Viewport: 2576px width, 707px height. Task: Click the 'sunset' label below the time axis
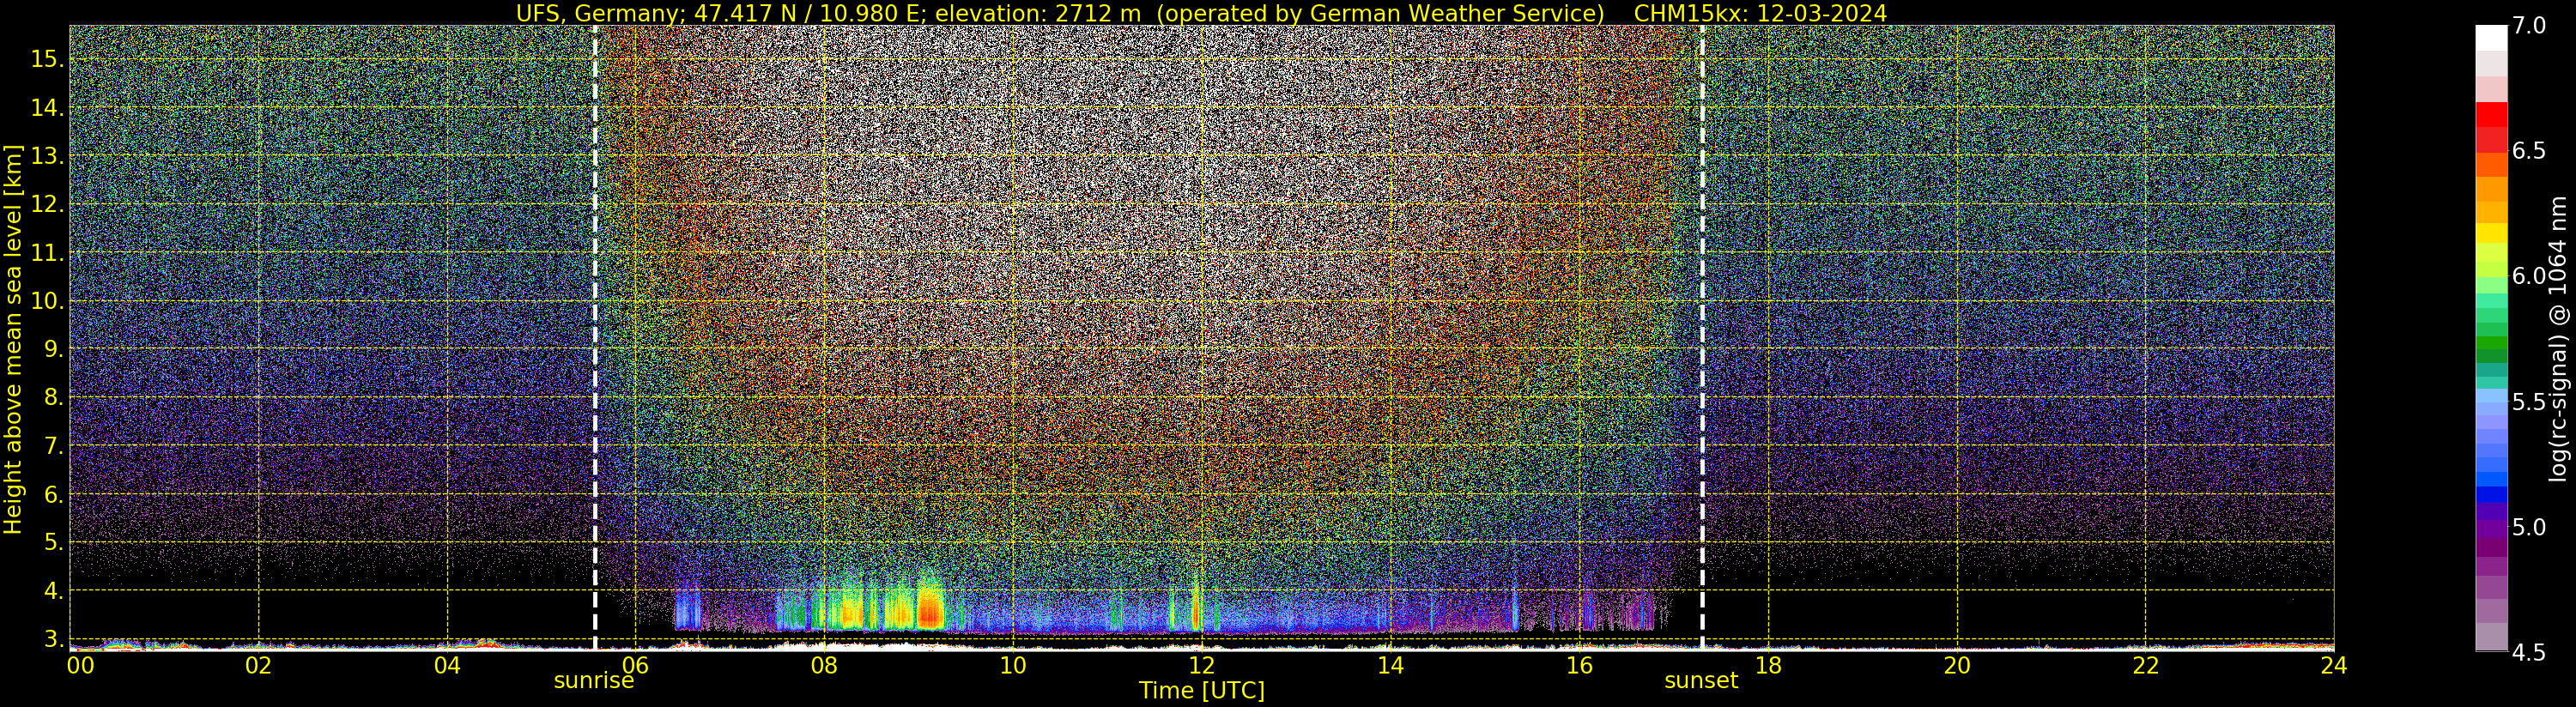(x=1701, y=681)
